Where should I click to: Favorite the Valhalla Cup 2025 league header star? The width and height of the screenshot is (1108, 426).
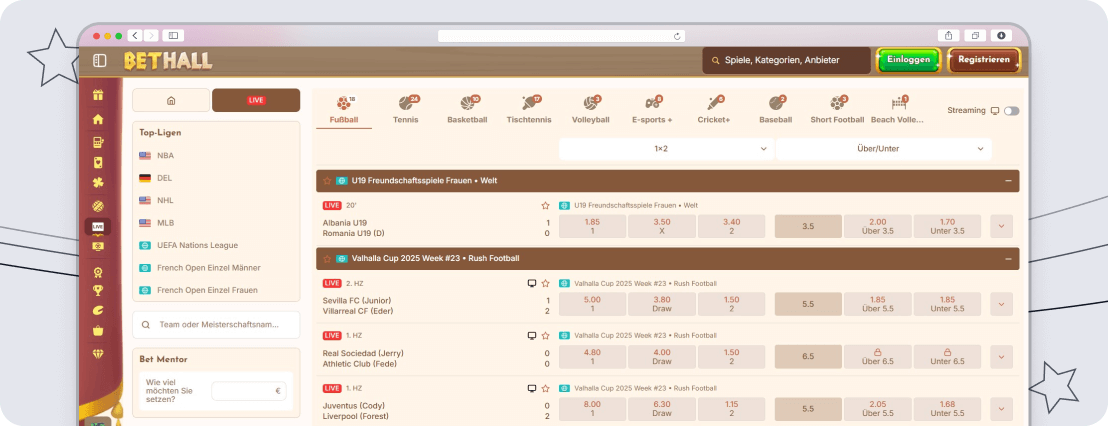[x=327, y=259]
